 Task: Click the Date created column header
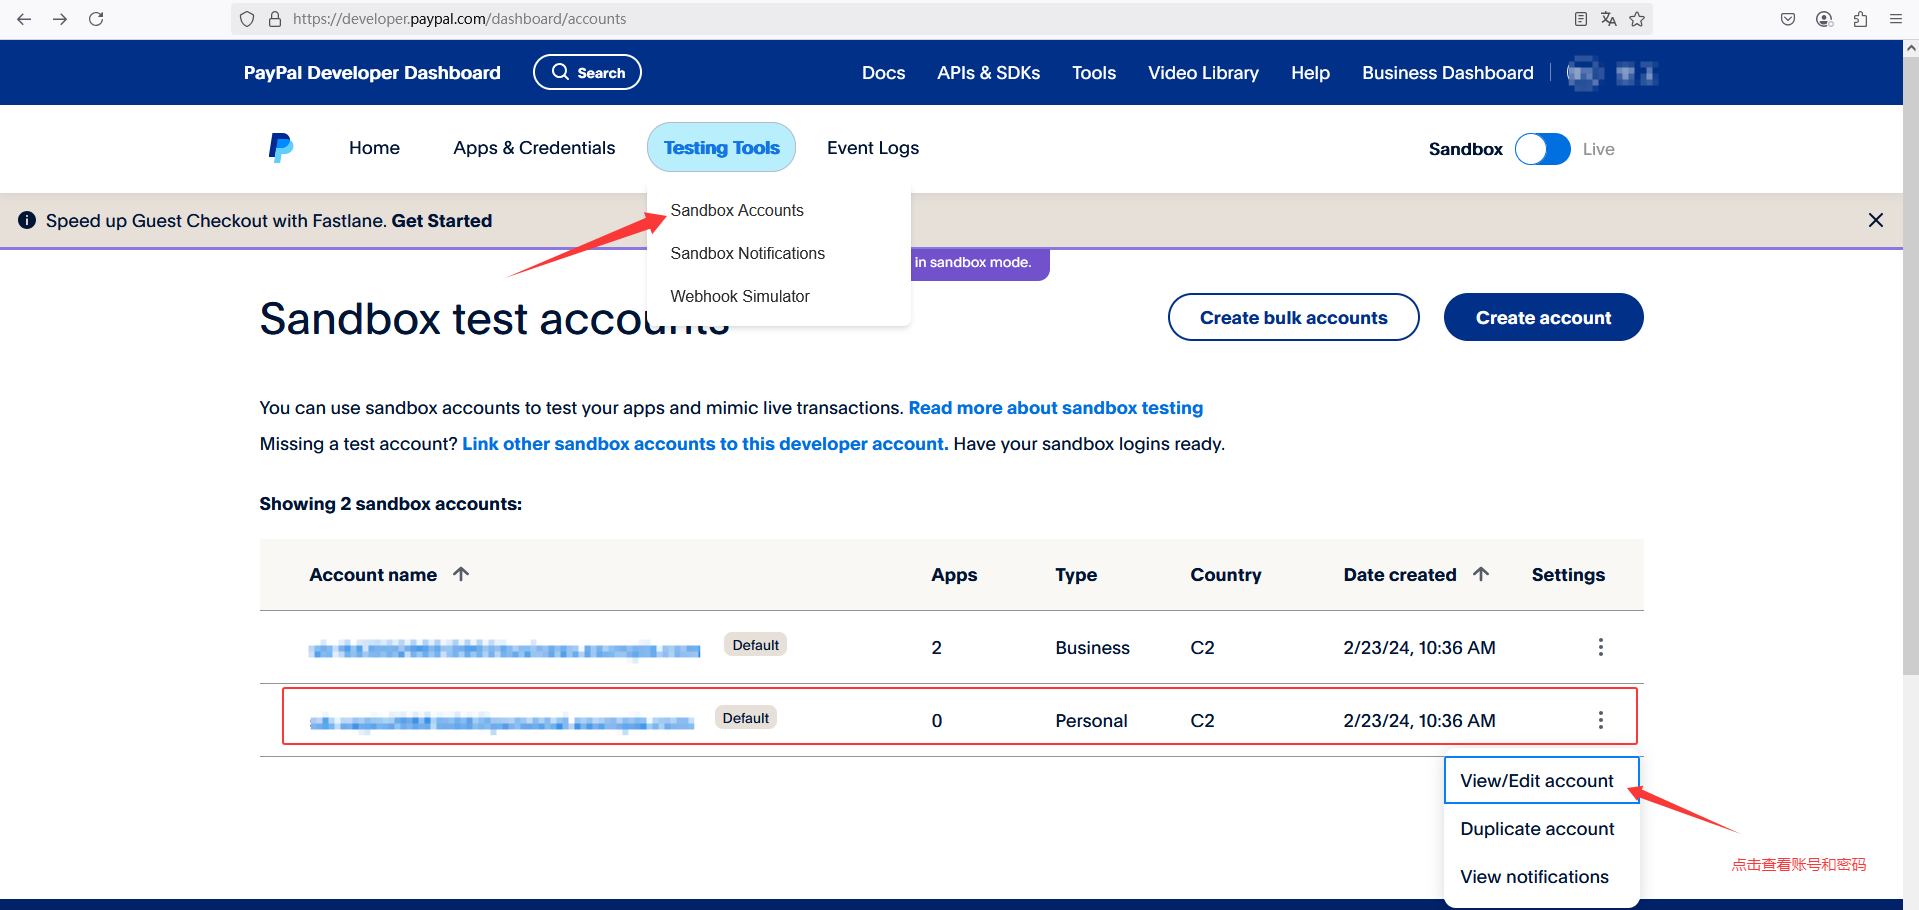coord(1399,575)
